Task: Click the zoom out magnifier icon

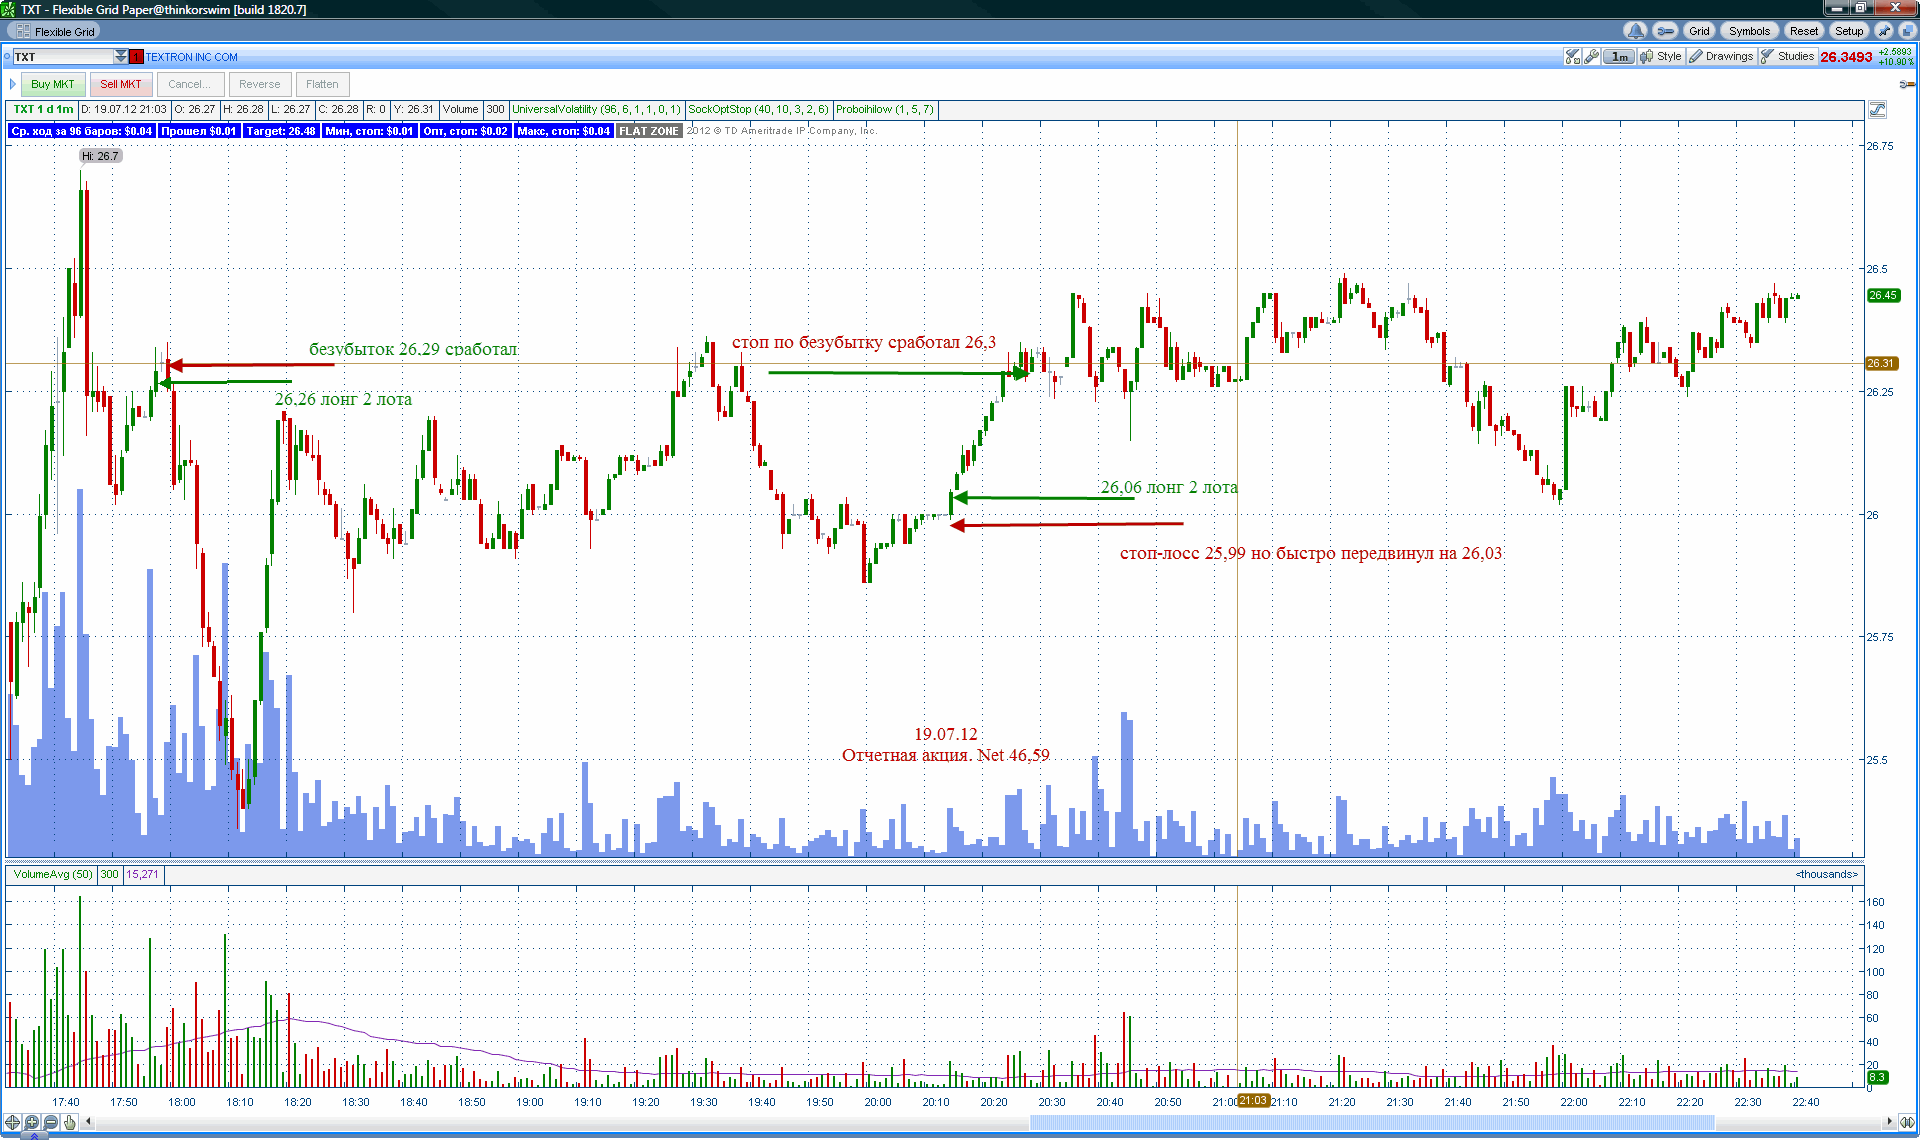Action: [50, 1122]
